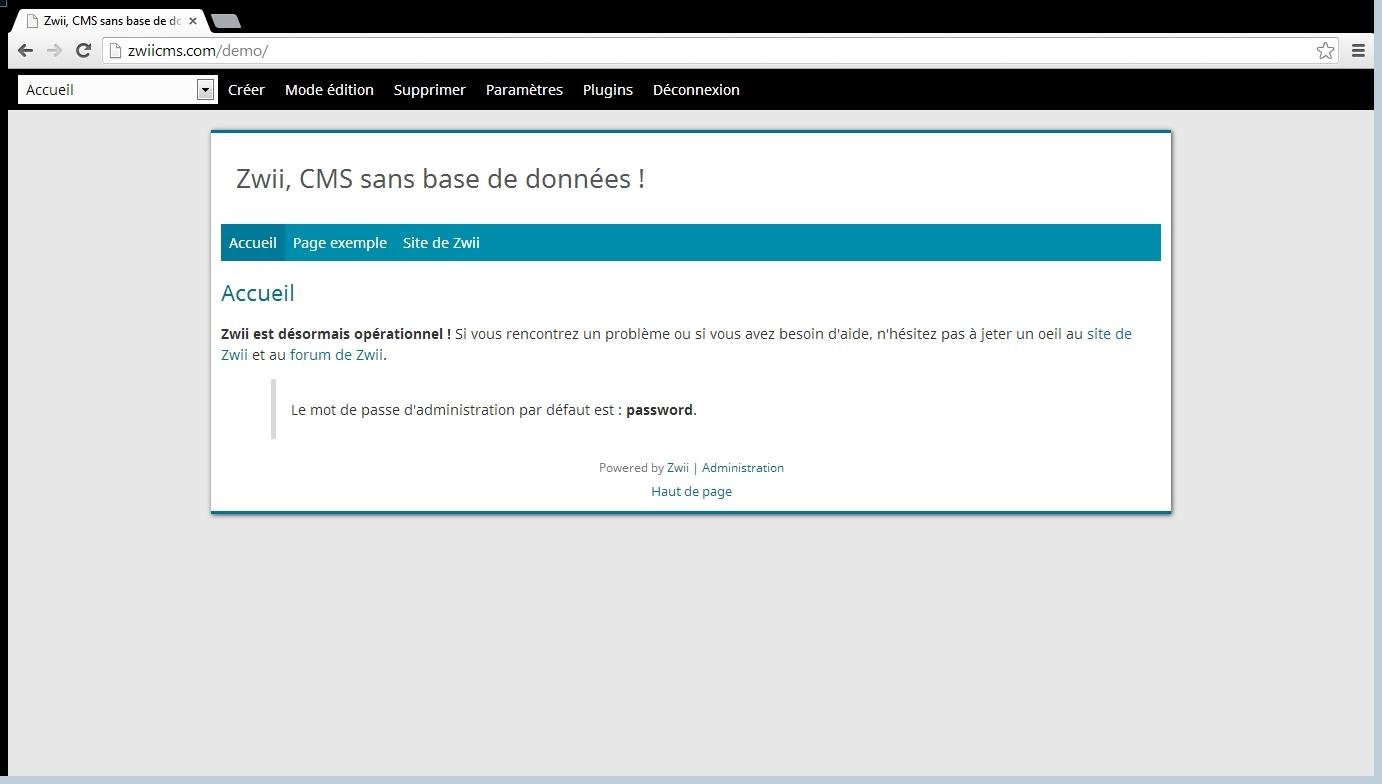Open the page selection combo box
Image resolution: width=1382 pixels, height=784 pixels.
(x=110, y=89)
